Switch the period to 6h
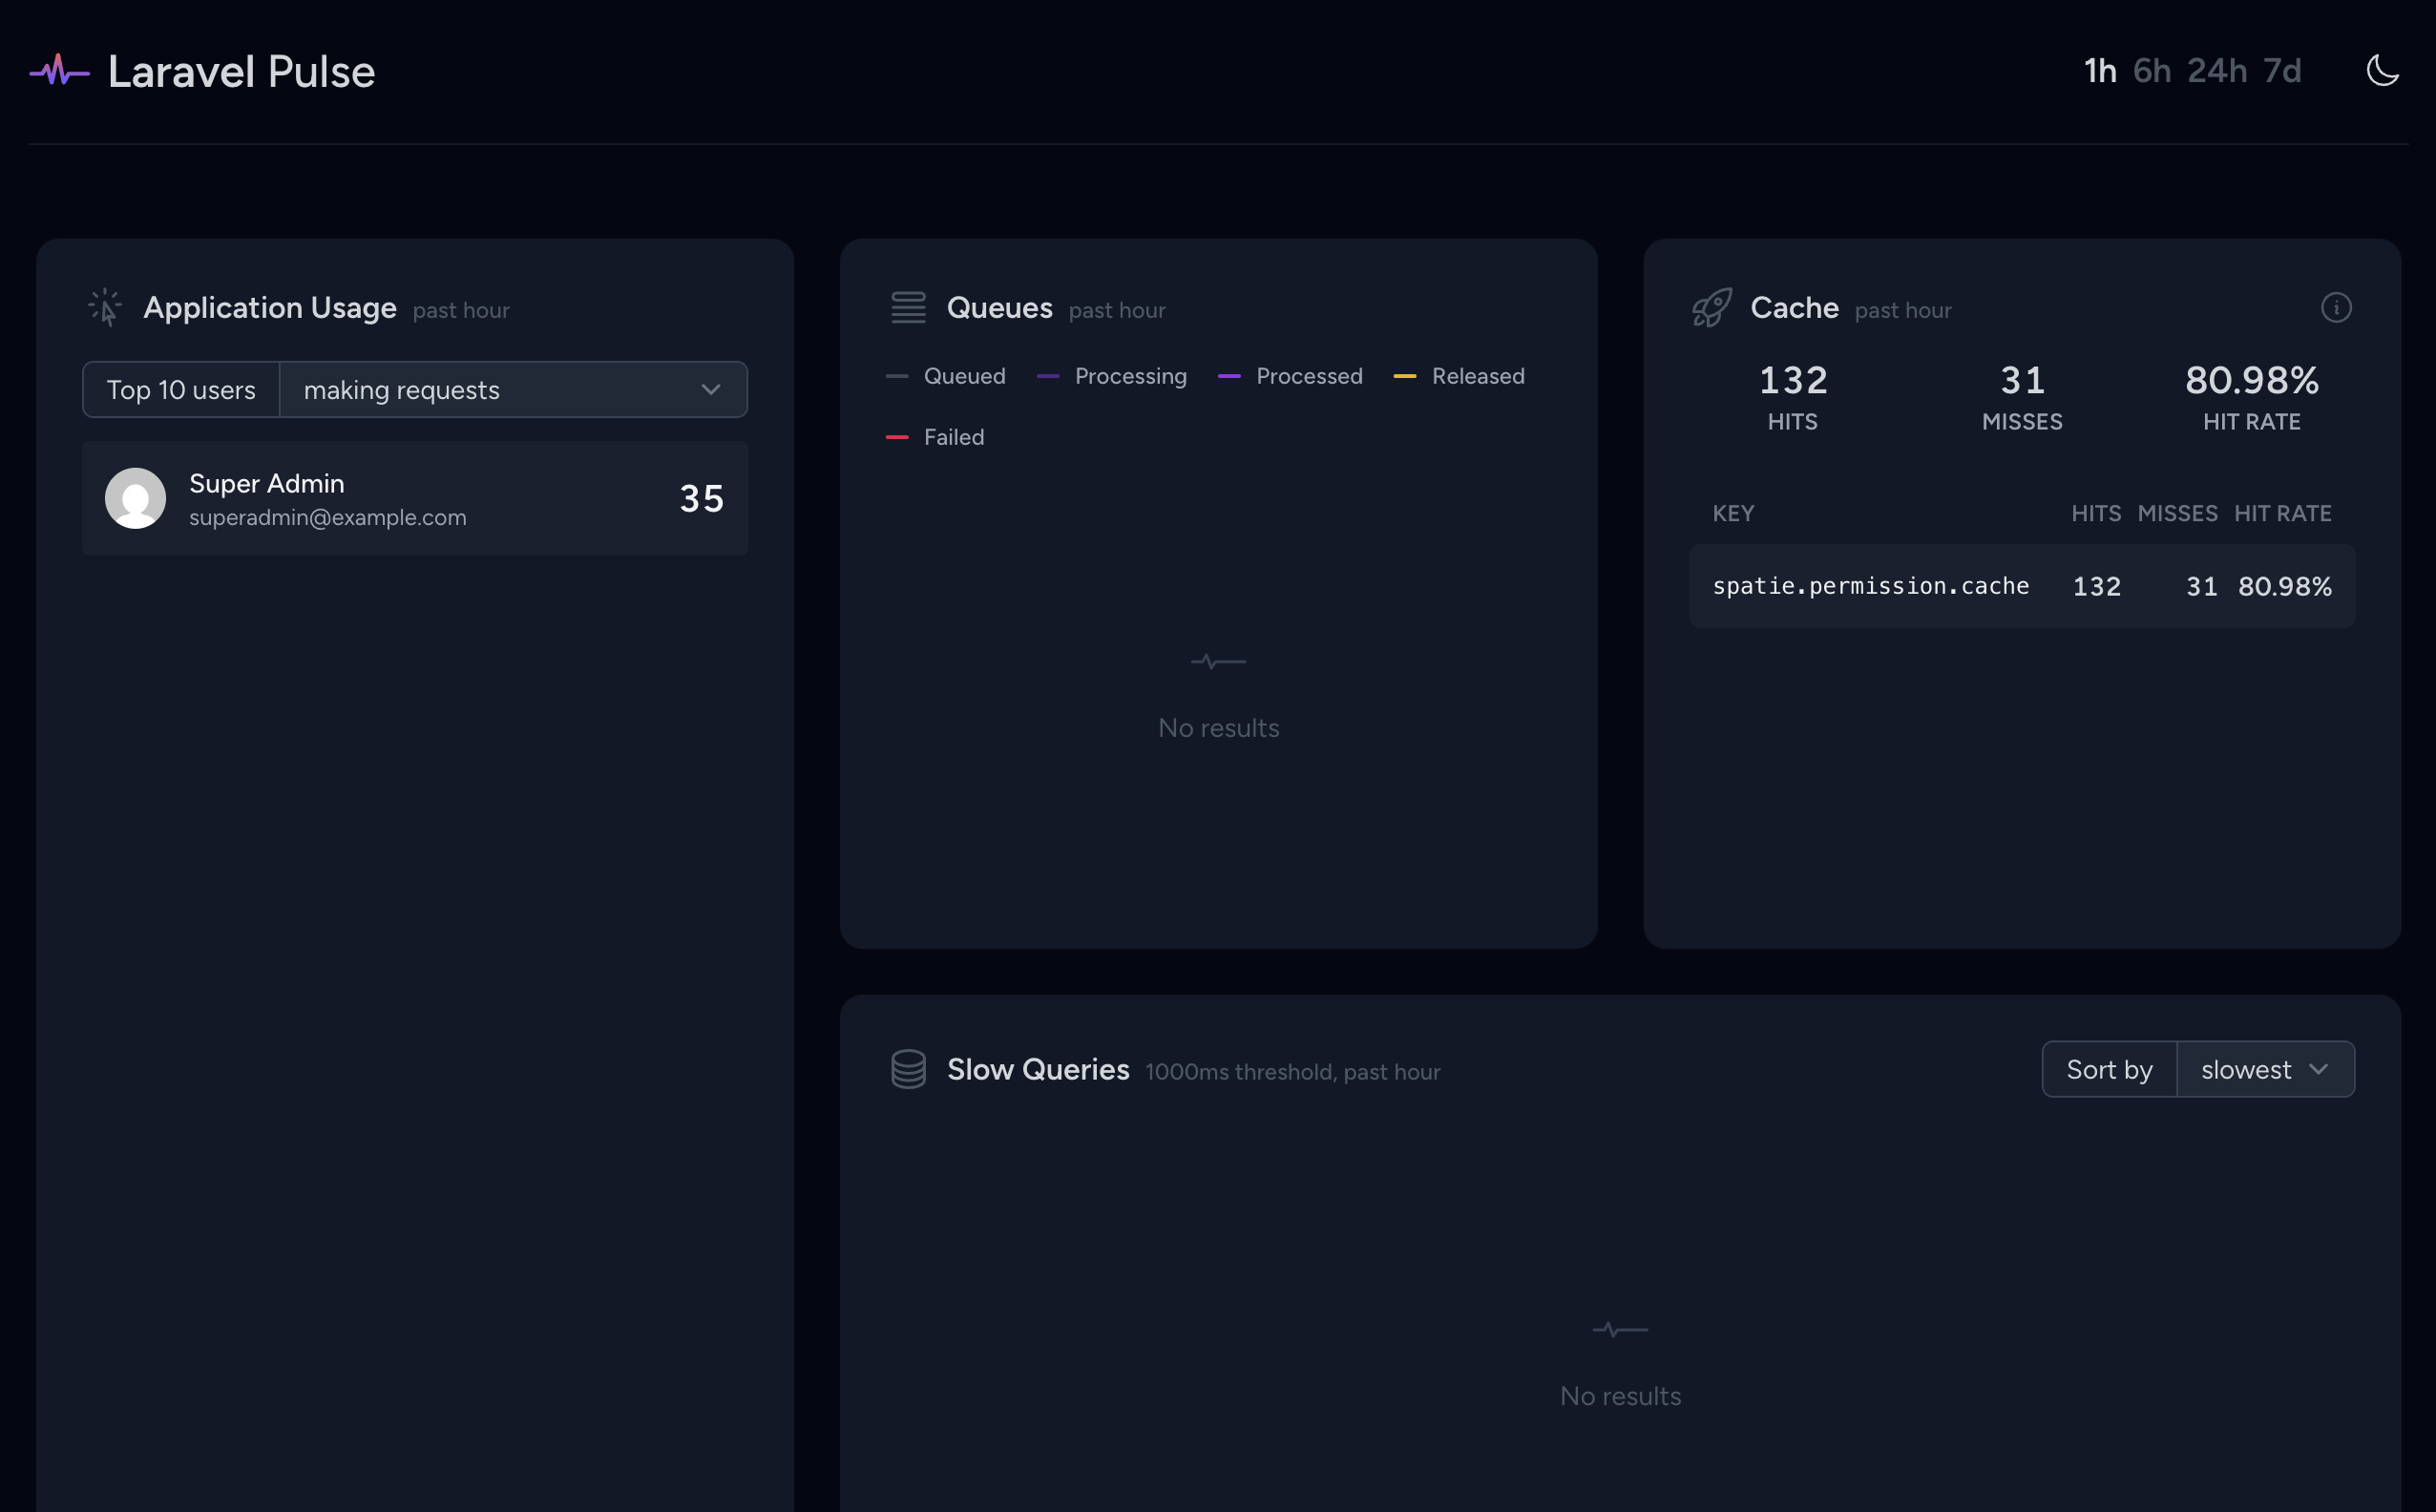Screen dimensions: 2436x1512 pos(2152,71)
